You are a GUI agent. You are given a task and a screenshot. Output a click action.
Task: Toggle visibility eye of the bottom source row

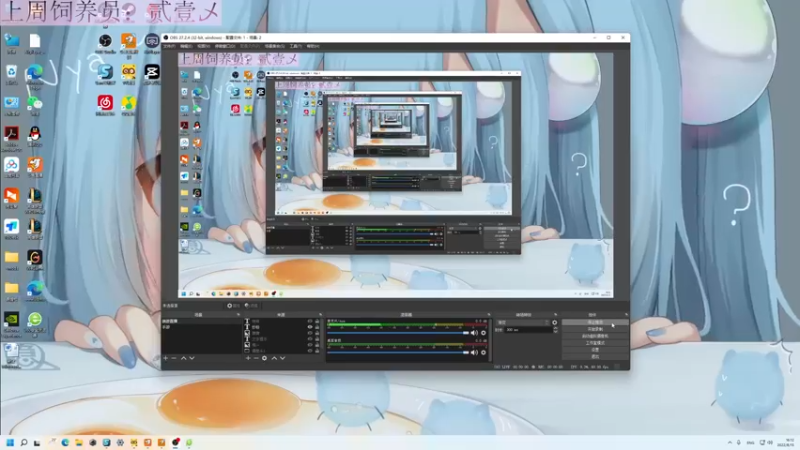tap(310, 351)
